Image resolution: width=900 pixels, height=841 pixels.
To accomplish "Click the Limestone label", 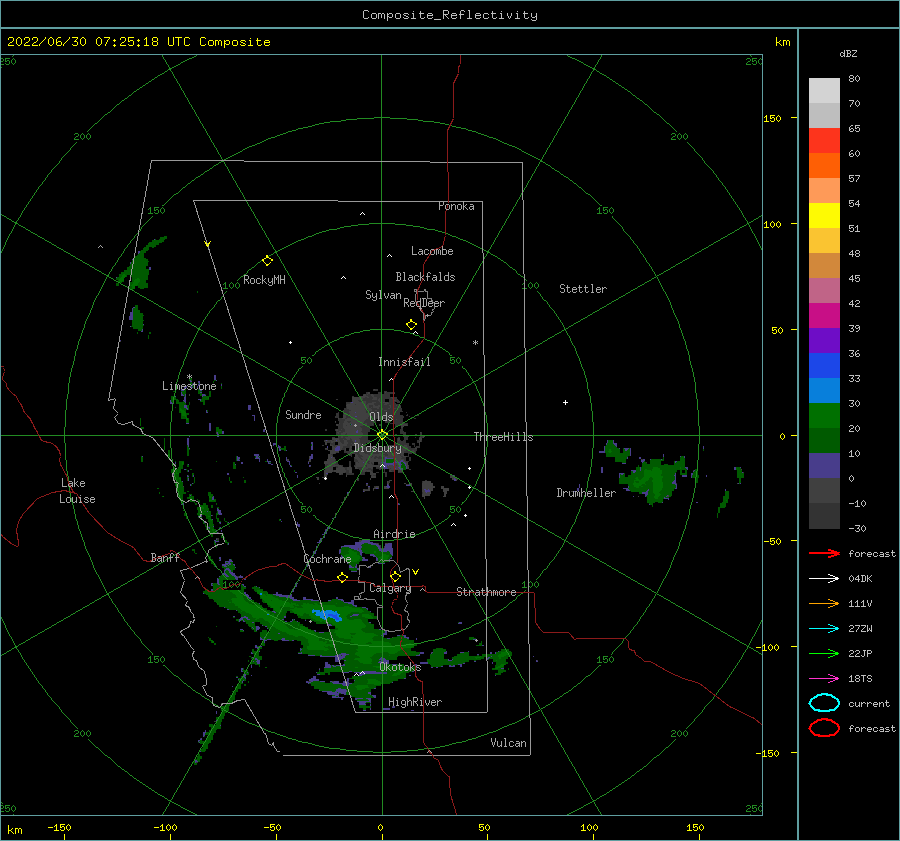I will tap(189, 386).
